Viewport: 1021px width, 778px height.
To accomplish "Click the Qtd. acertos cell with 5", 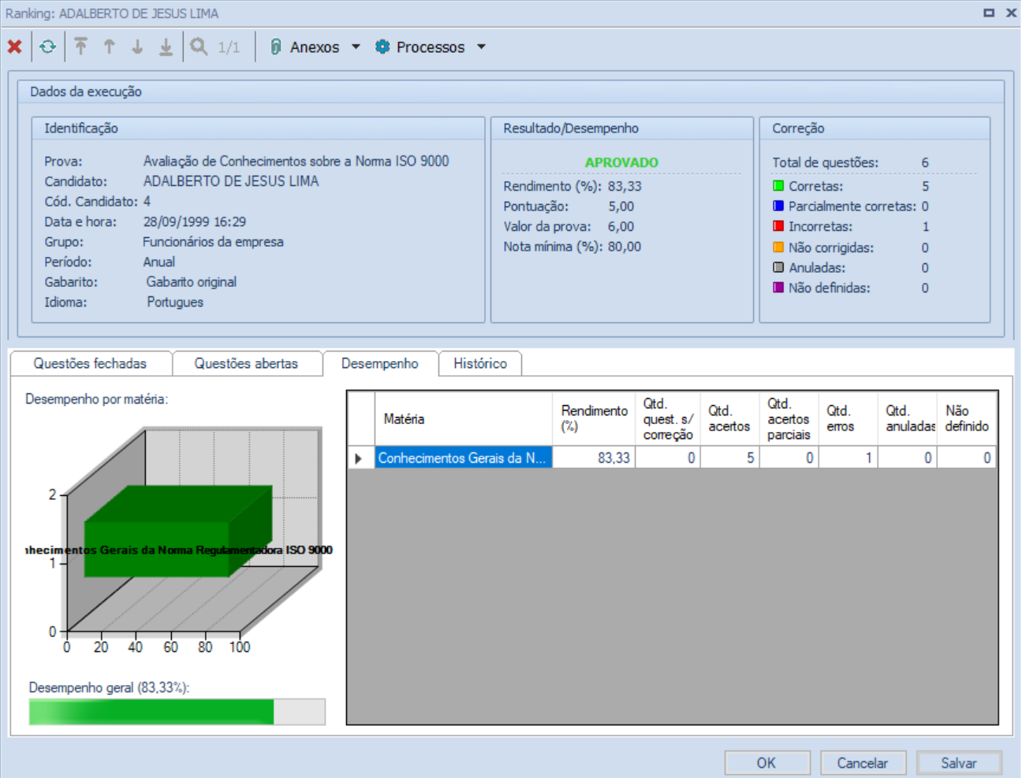I will tap(729, 458).
